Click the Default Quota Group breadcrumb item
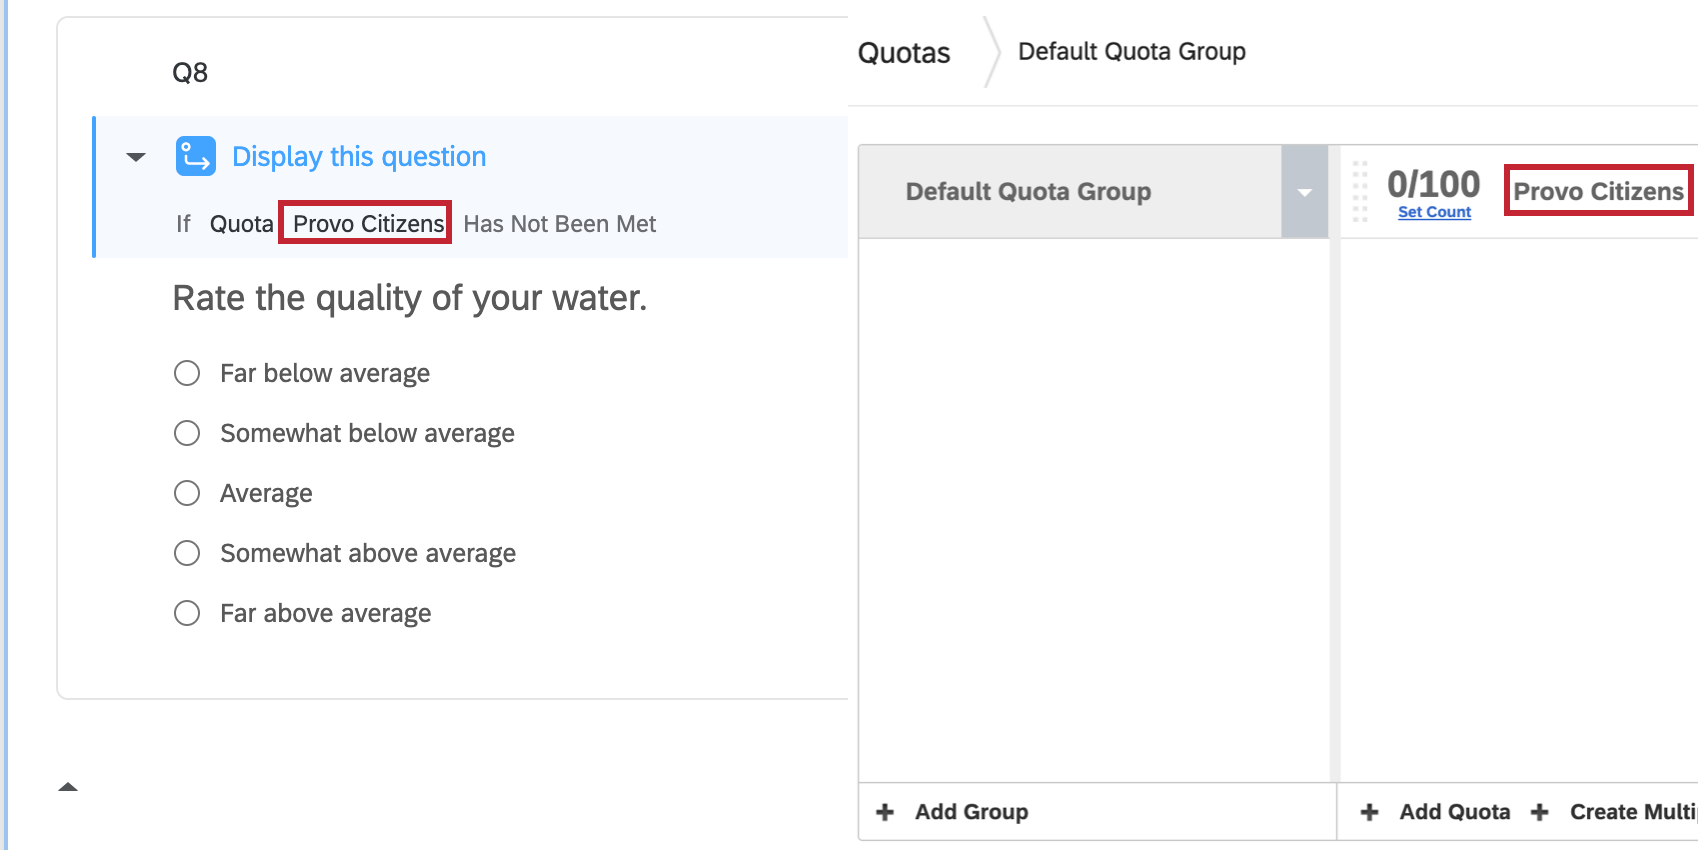1700x850 pixels. (1131, 51)
